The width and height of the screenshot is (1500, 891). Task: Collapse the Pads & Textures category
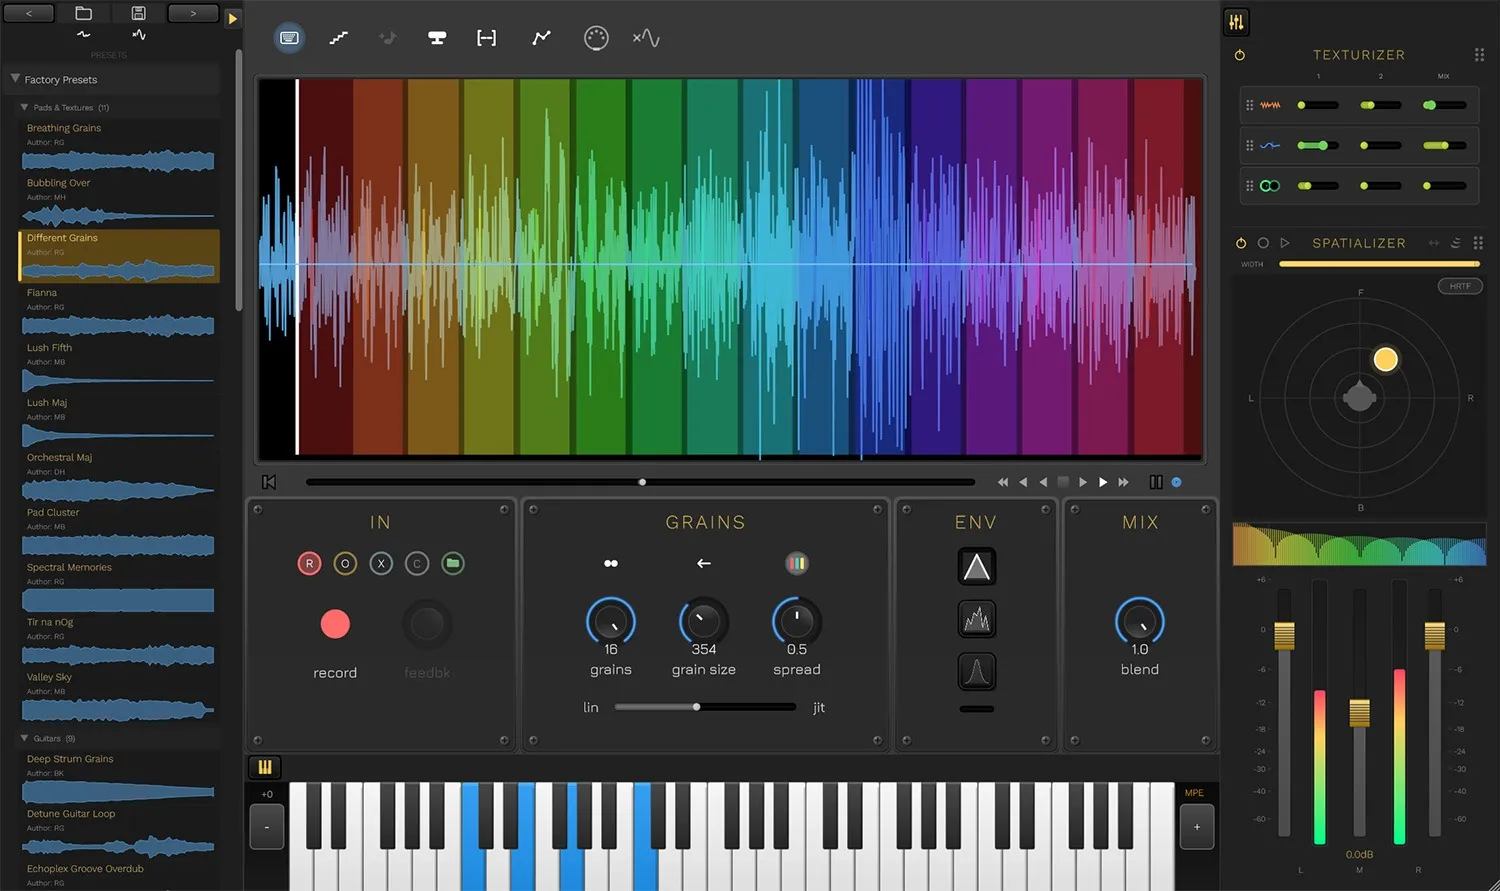click(x=24, y=107)
